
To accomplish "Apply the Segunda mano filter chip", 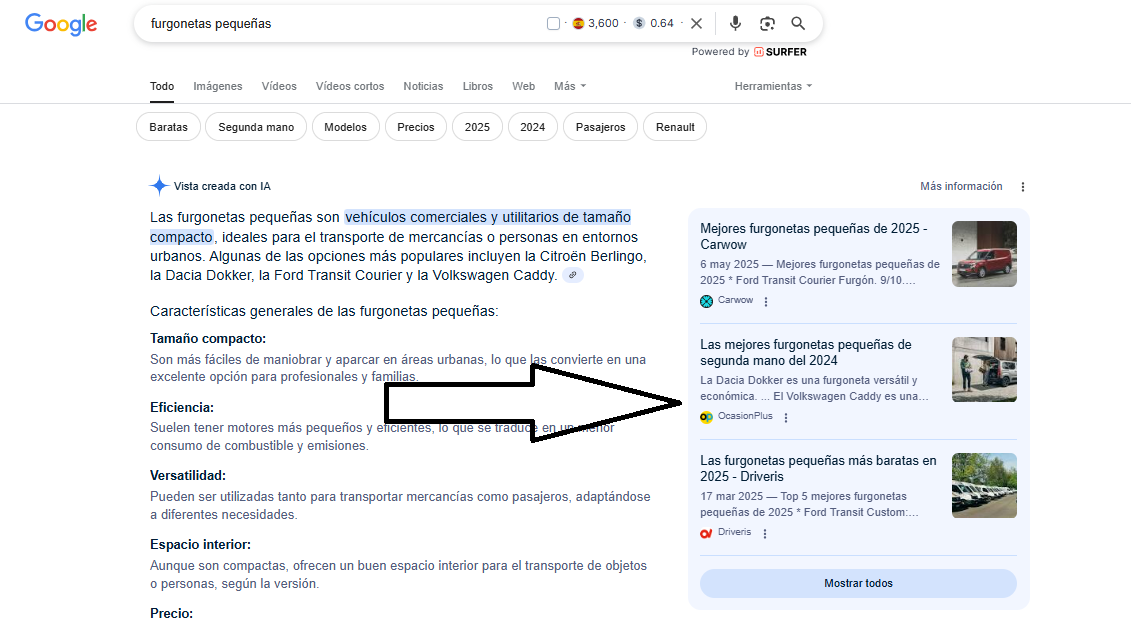I will click(256, 127).
